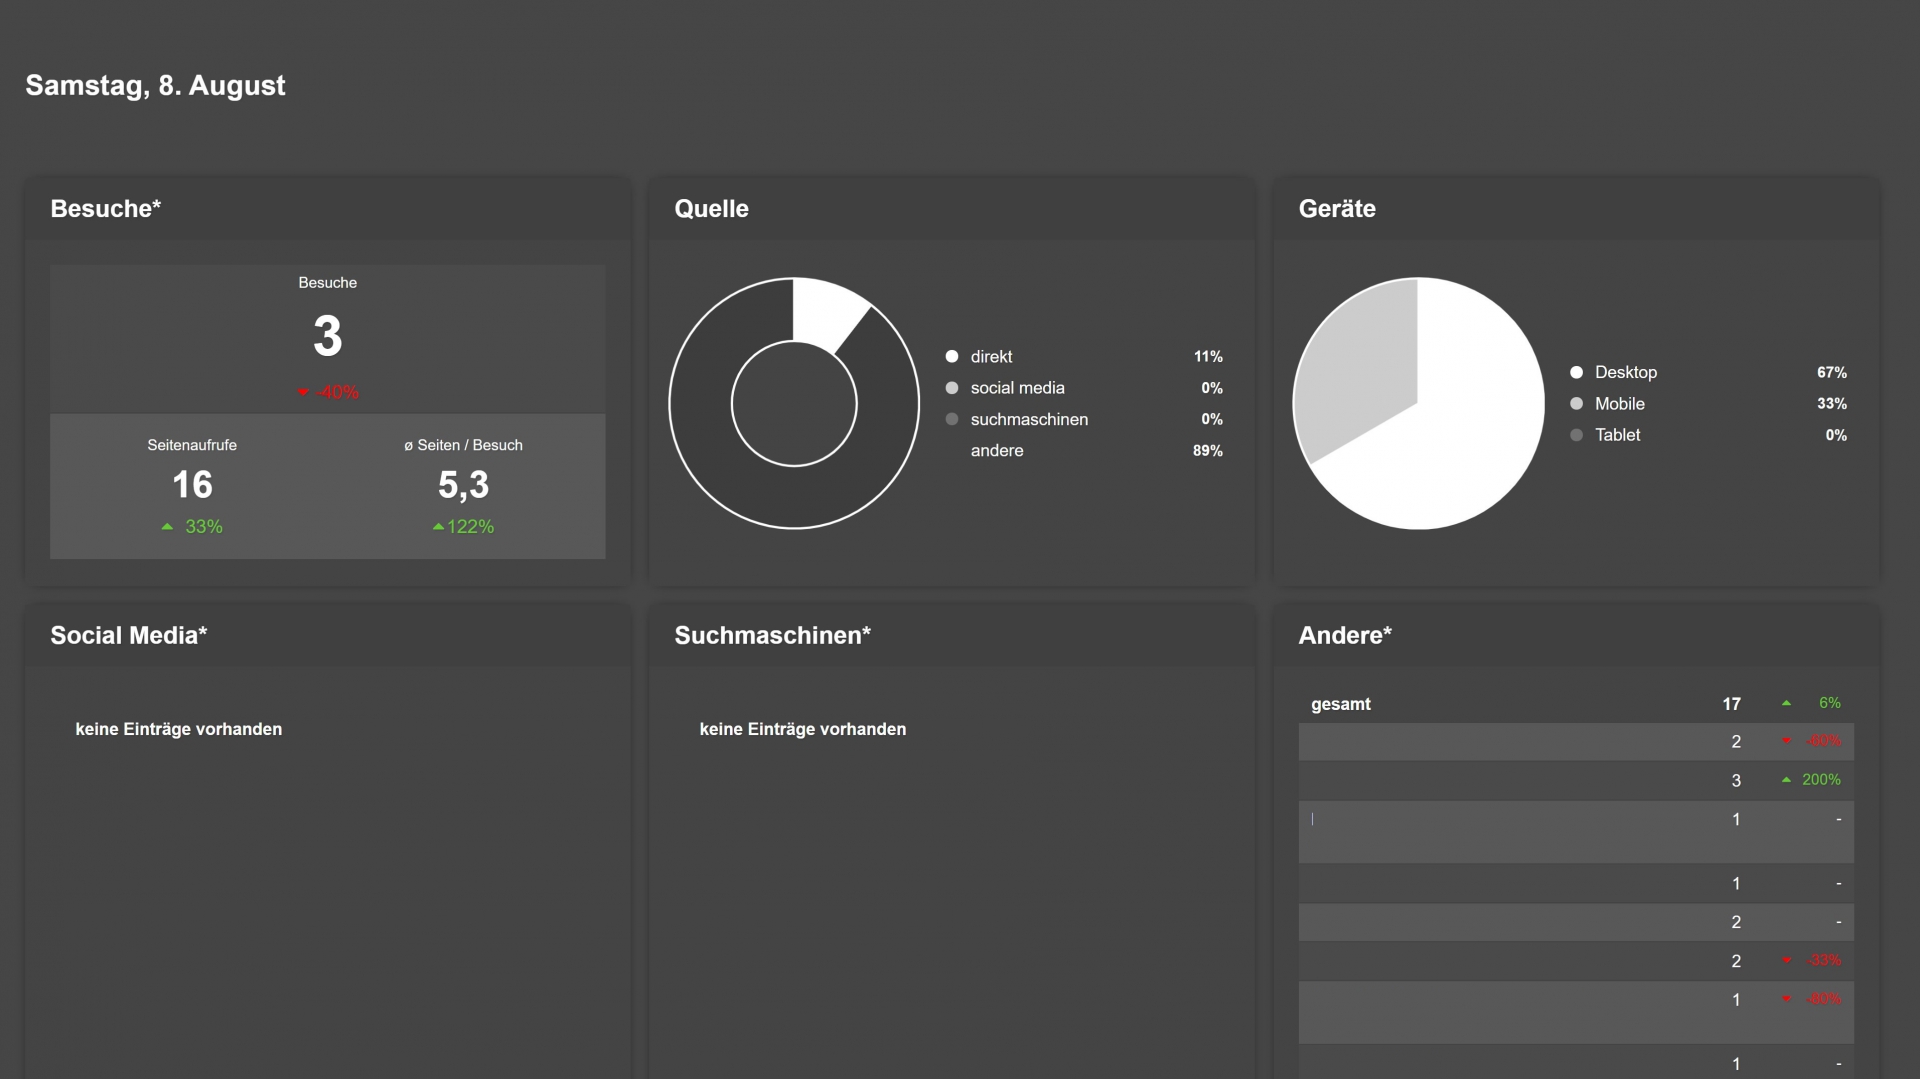Click the Tablet legend label

coord(1617,435)
